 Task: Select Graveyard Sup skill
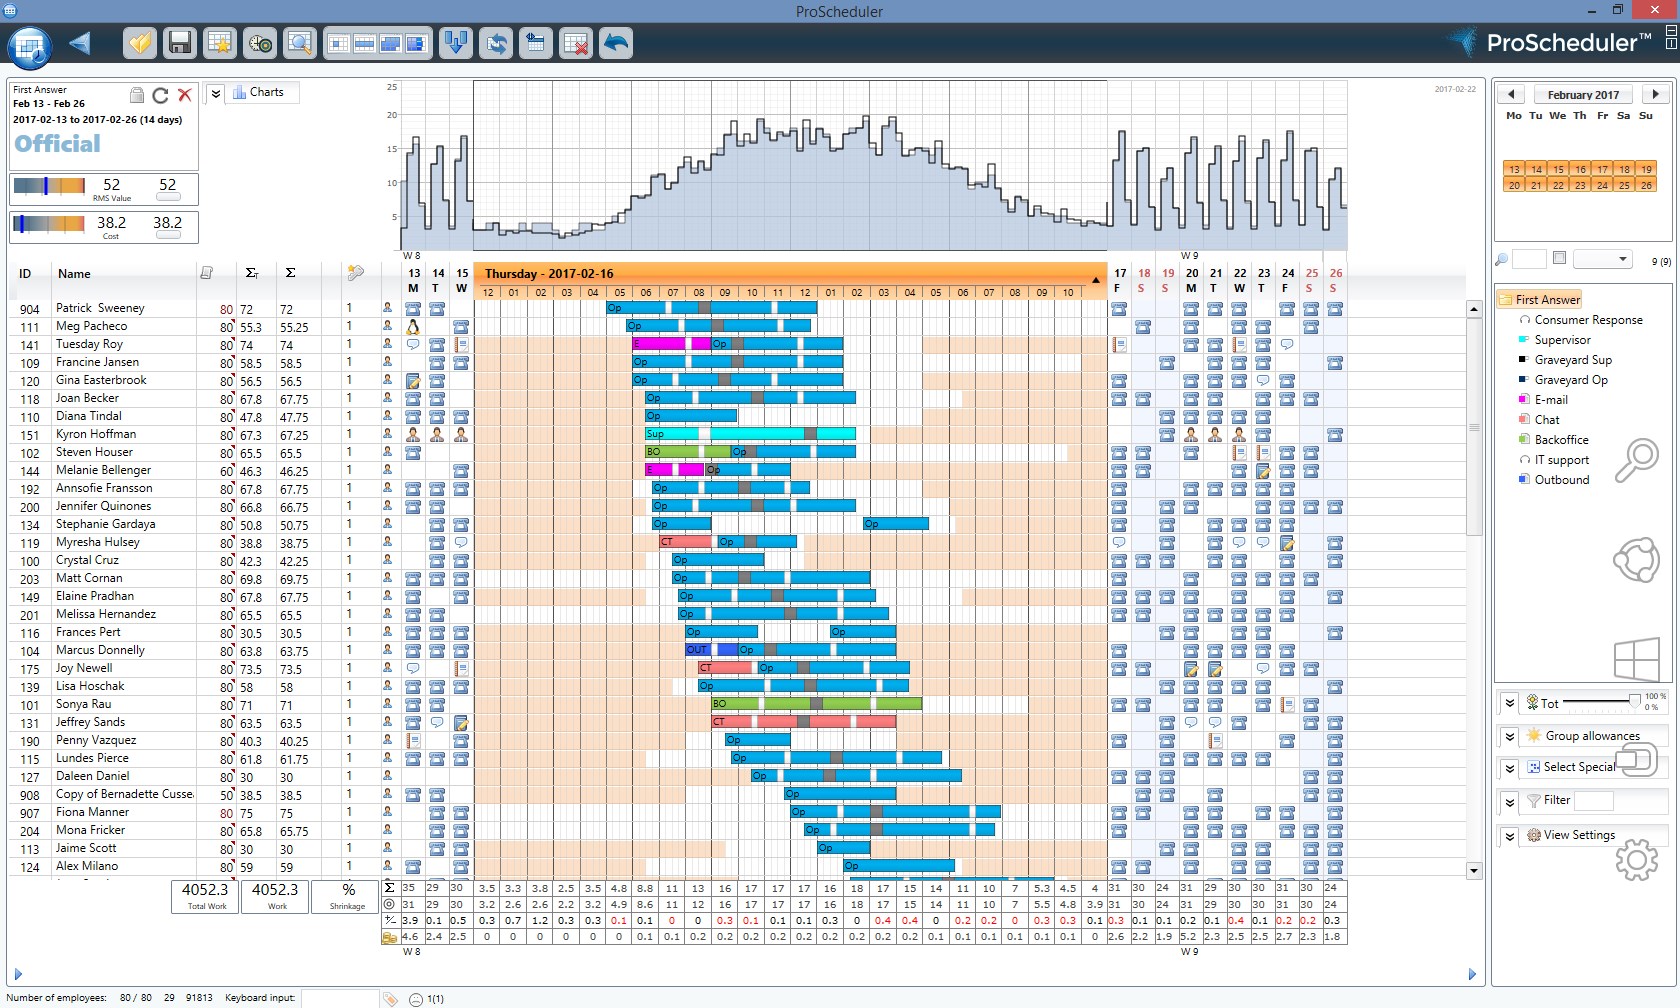coord(1573,360)
